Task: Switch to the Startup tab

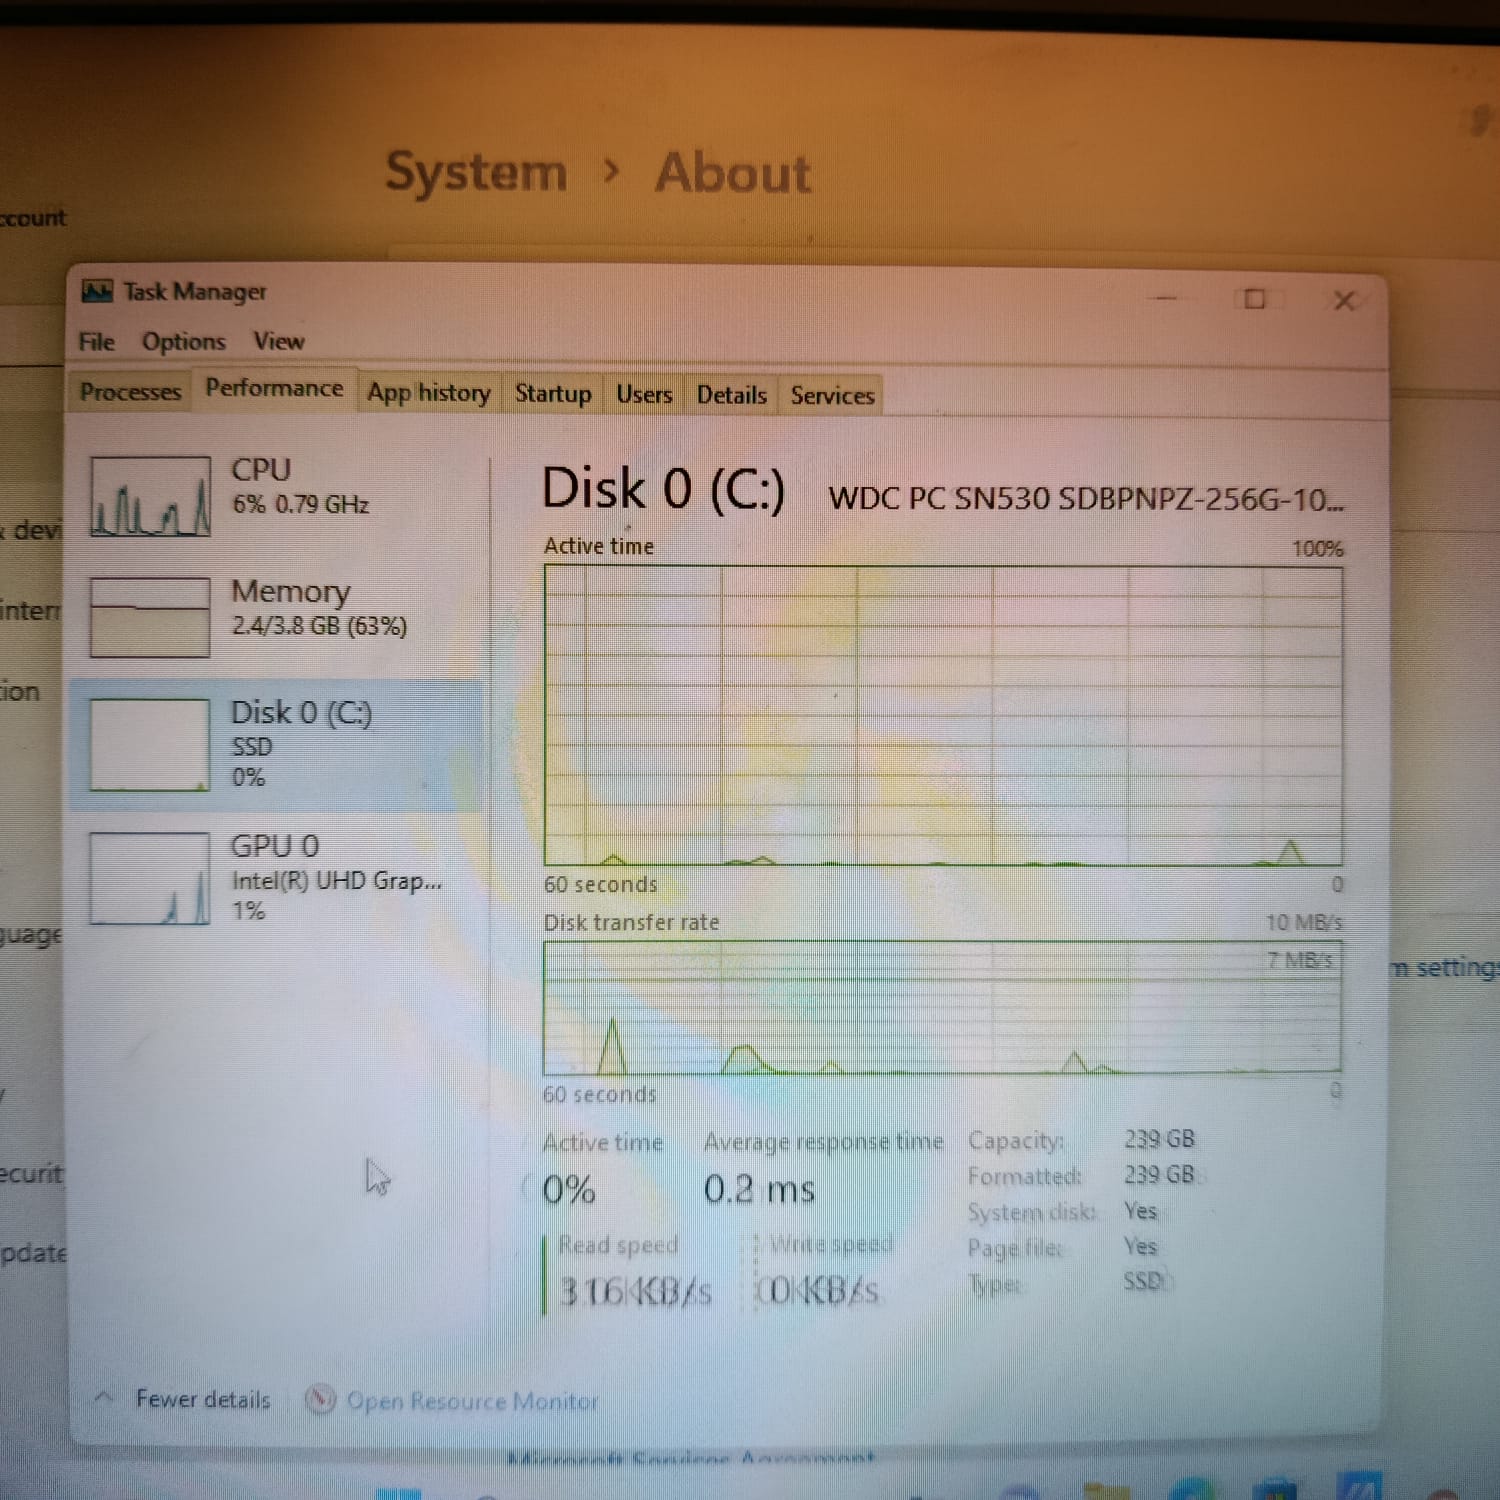Action: [x=552, y=394]
